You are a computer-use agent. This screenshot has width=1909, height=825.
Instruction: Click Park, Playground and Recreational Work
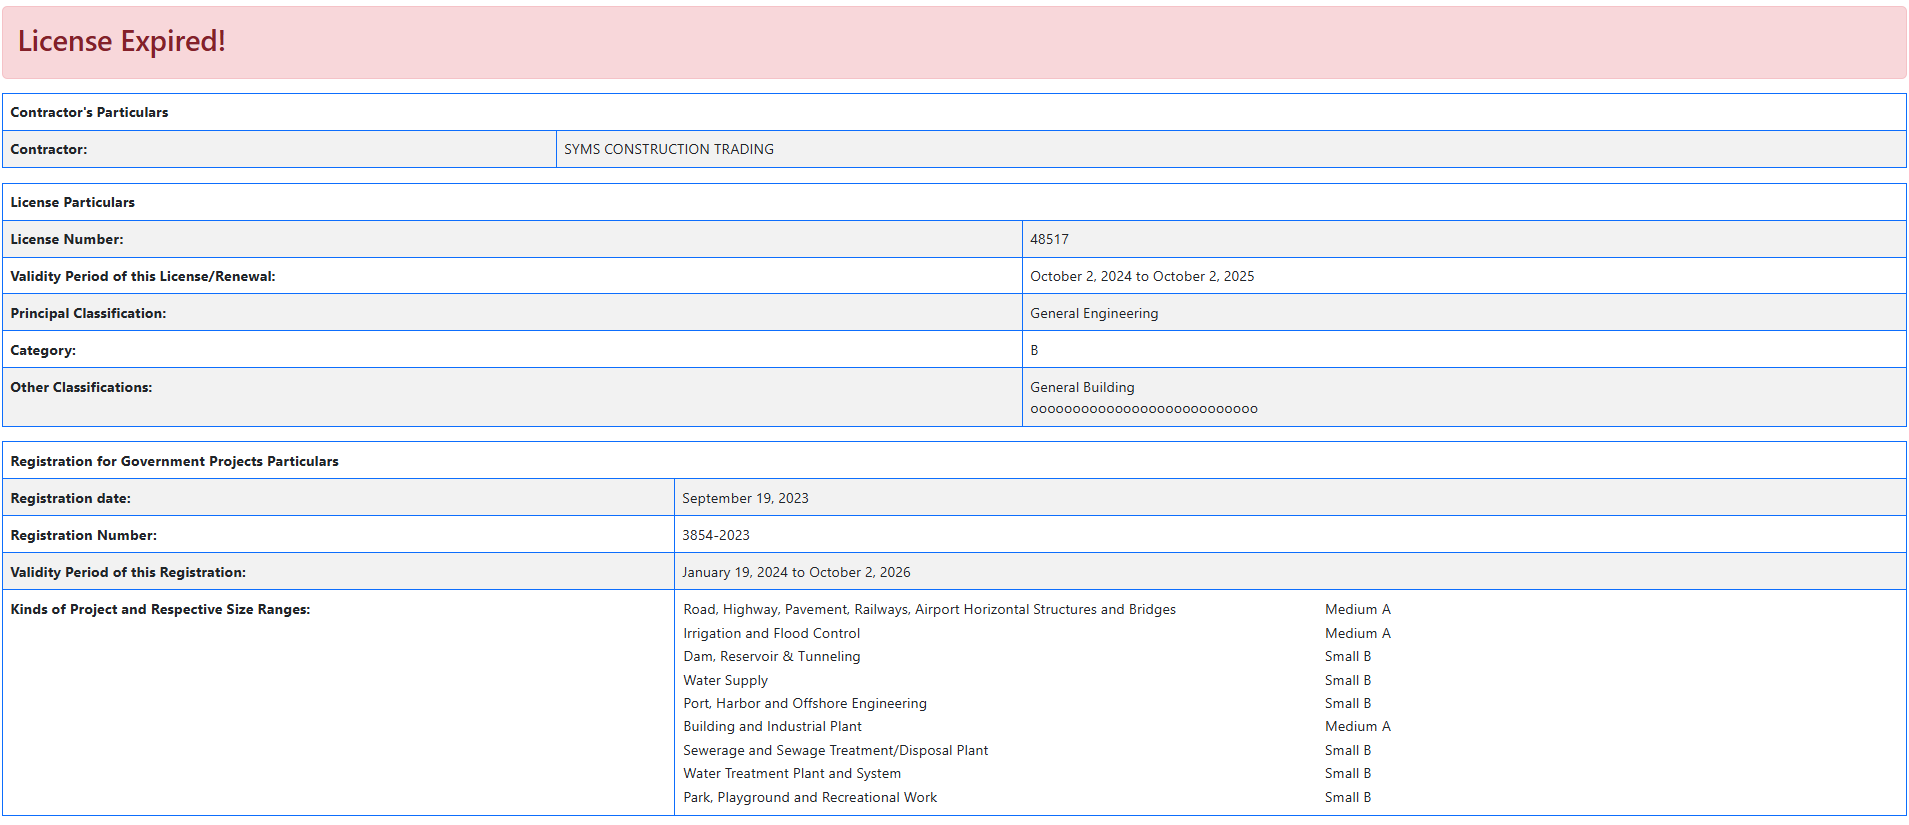(x=810, y=797)
